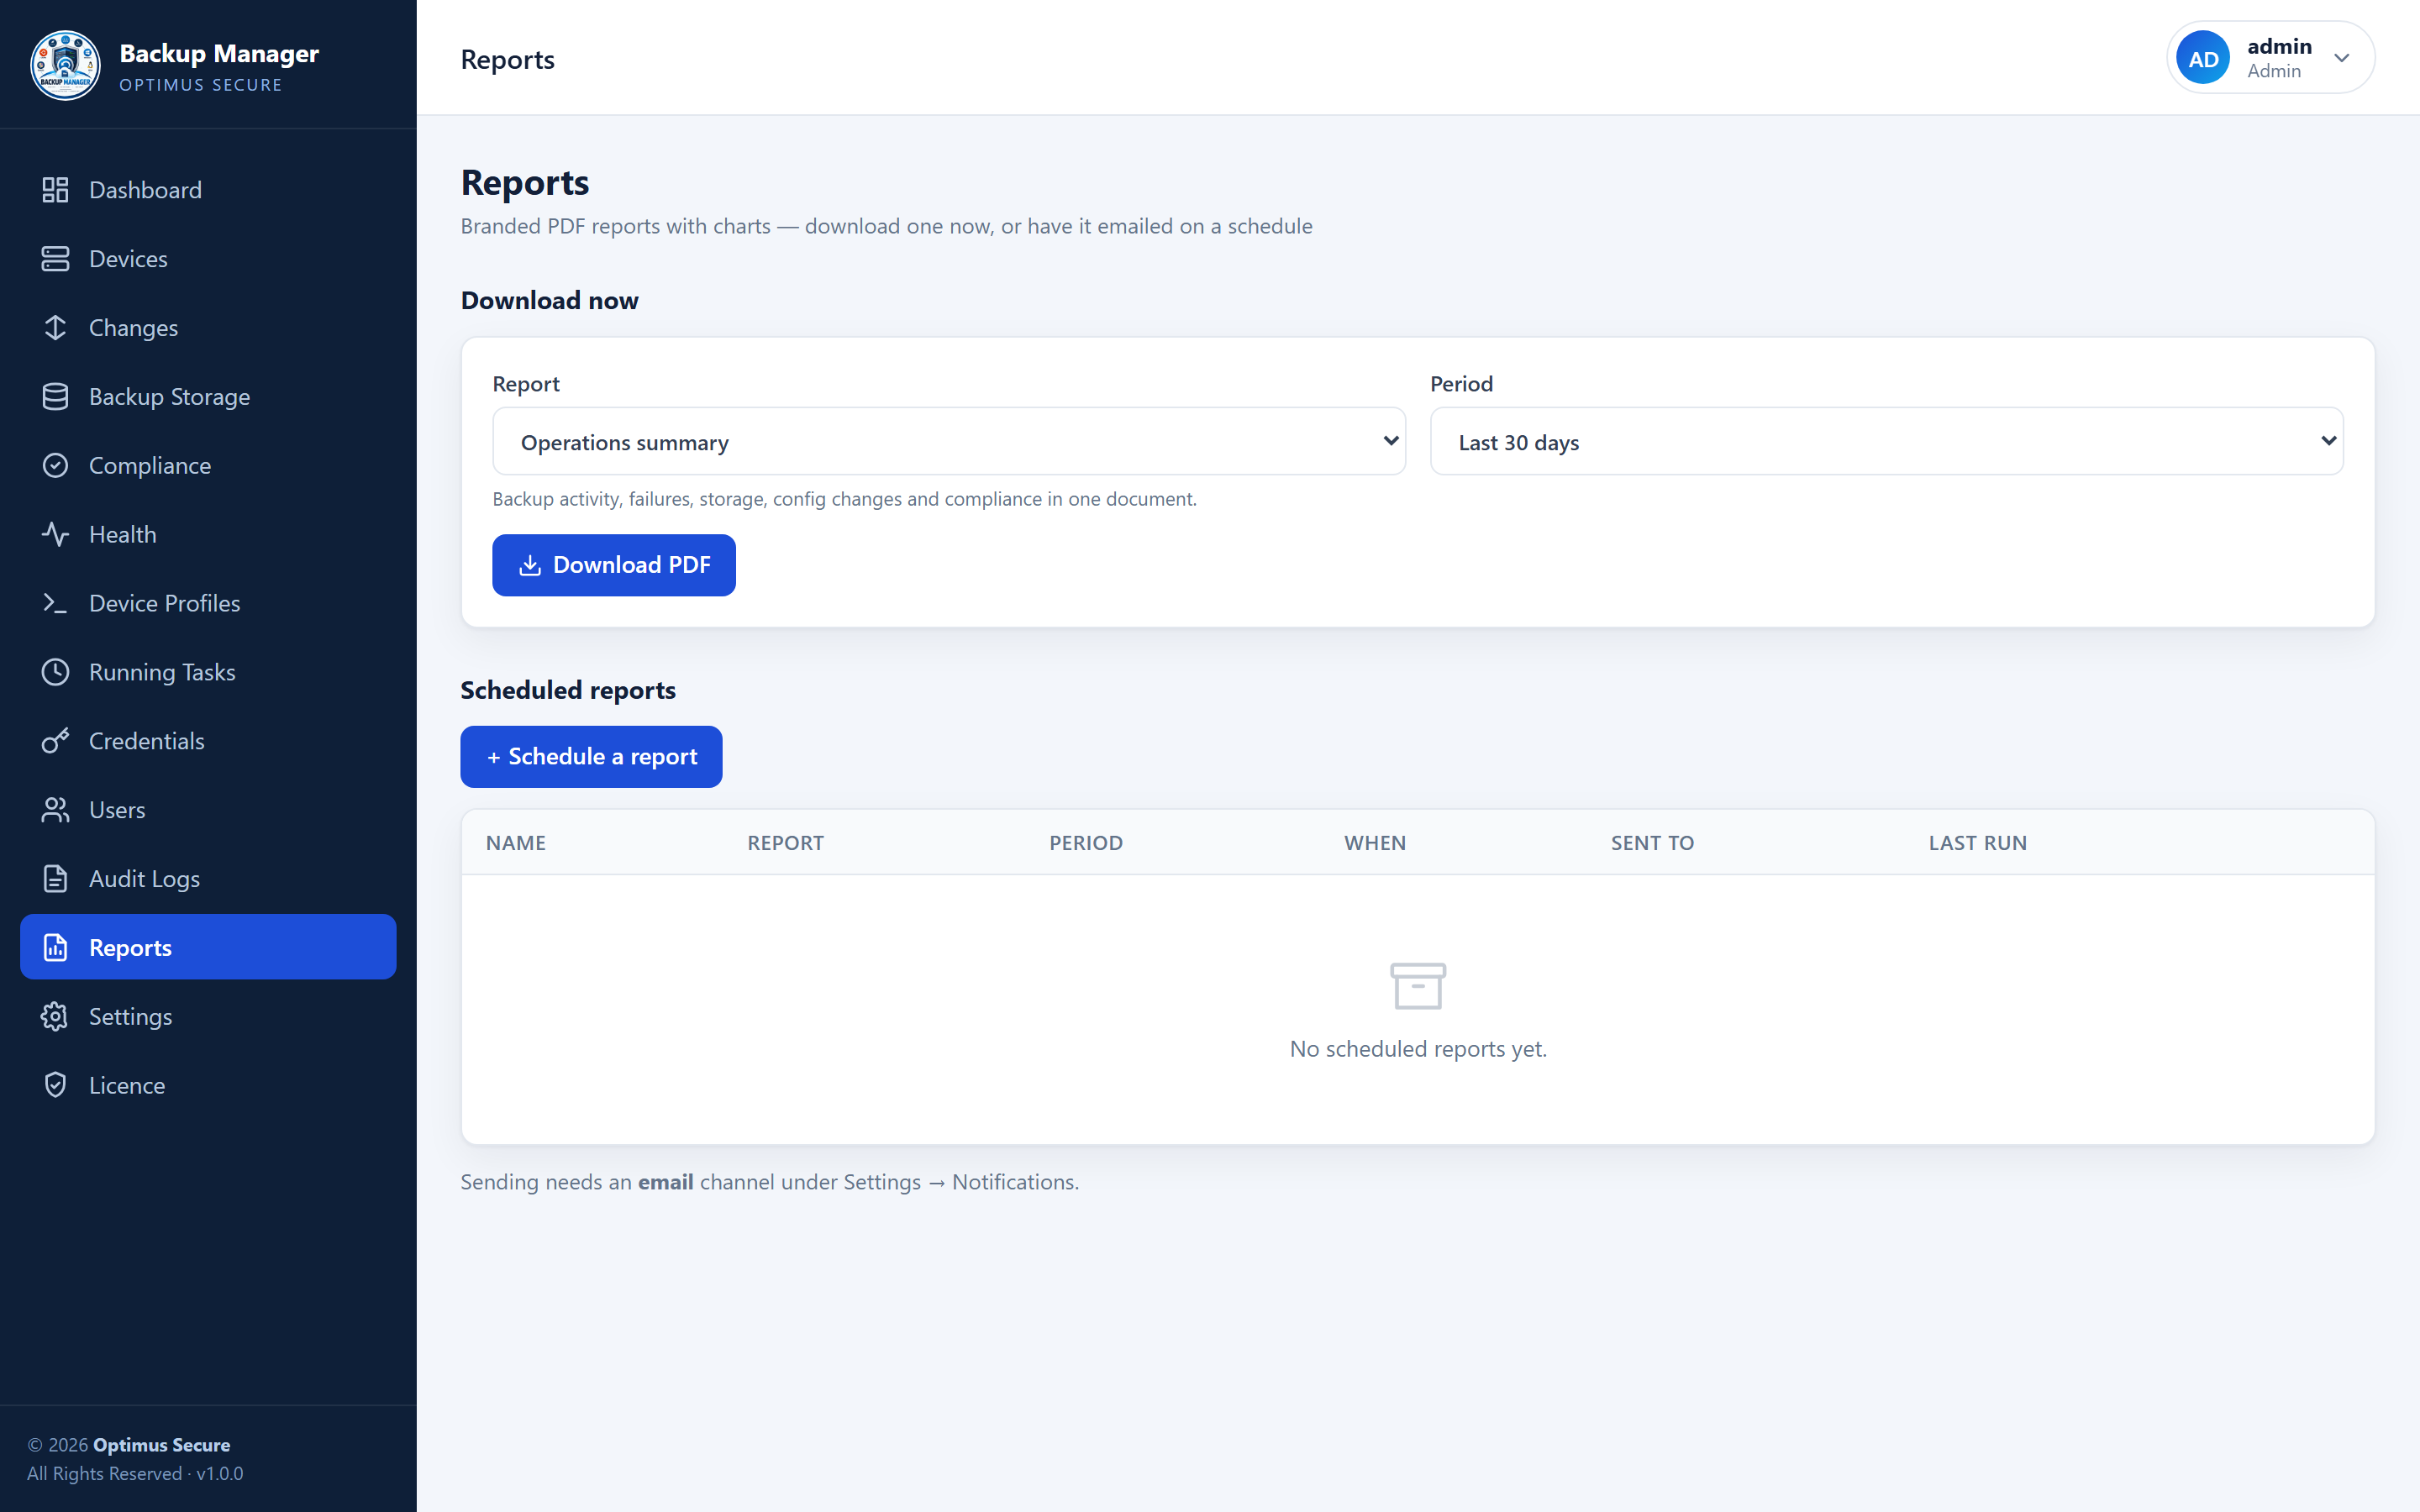Open the Credentials page

pyautogui.click(x=208, y=741)
